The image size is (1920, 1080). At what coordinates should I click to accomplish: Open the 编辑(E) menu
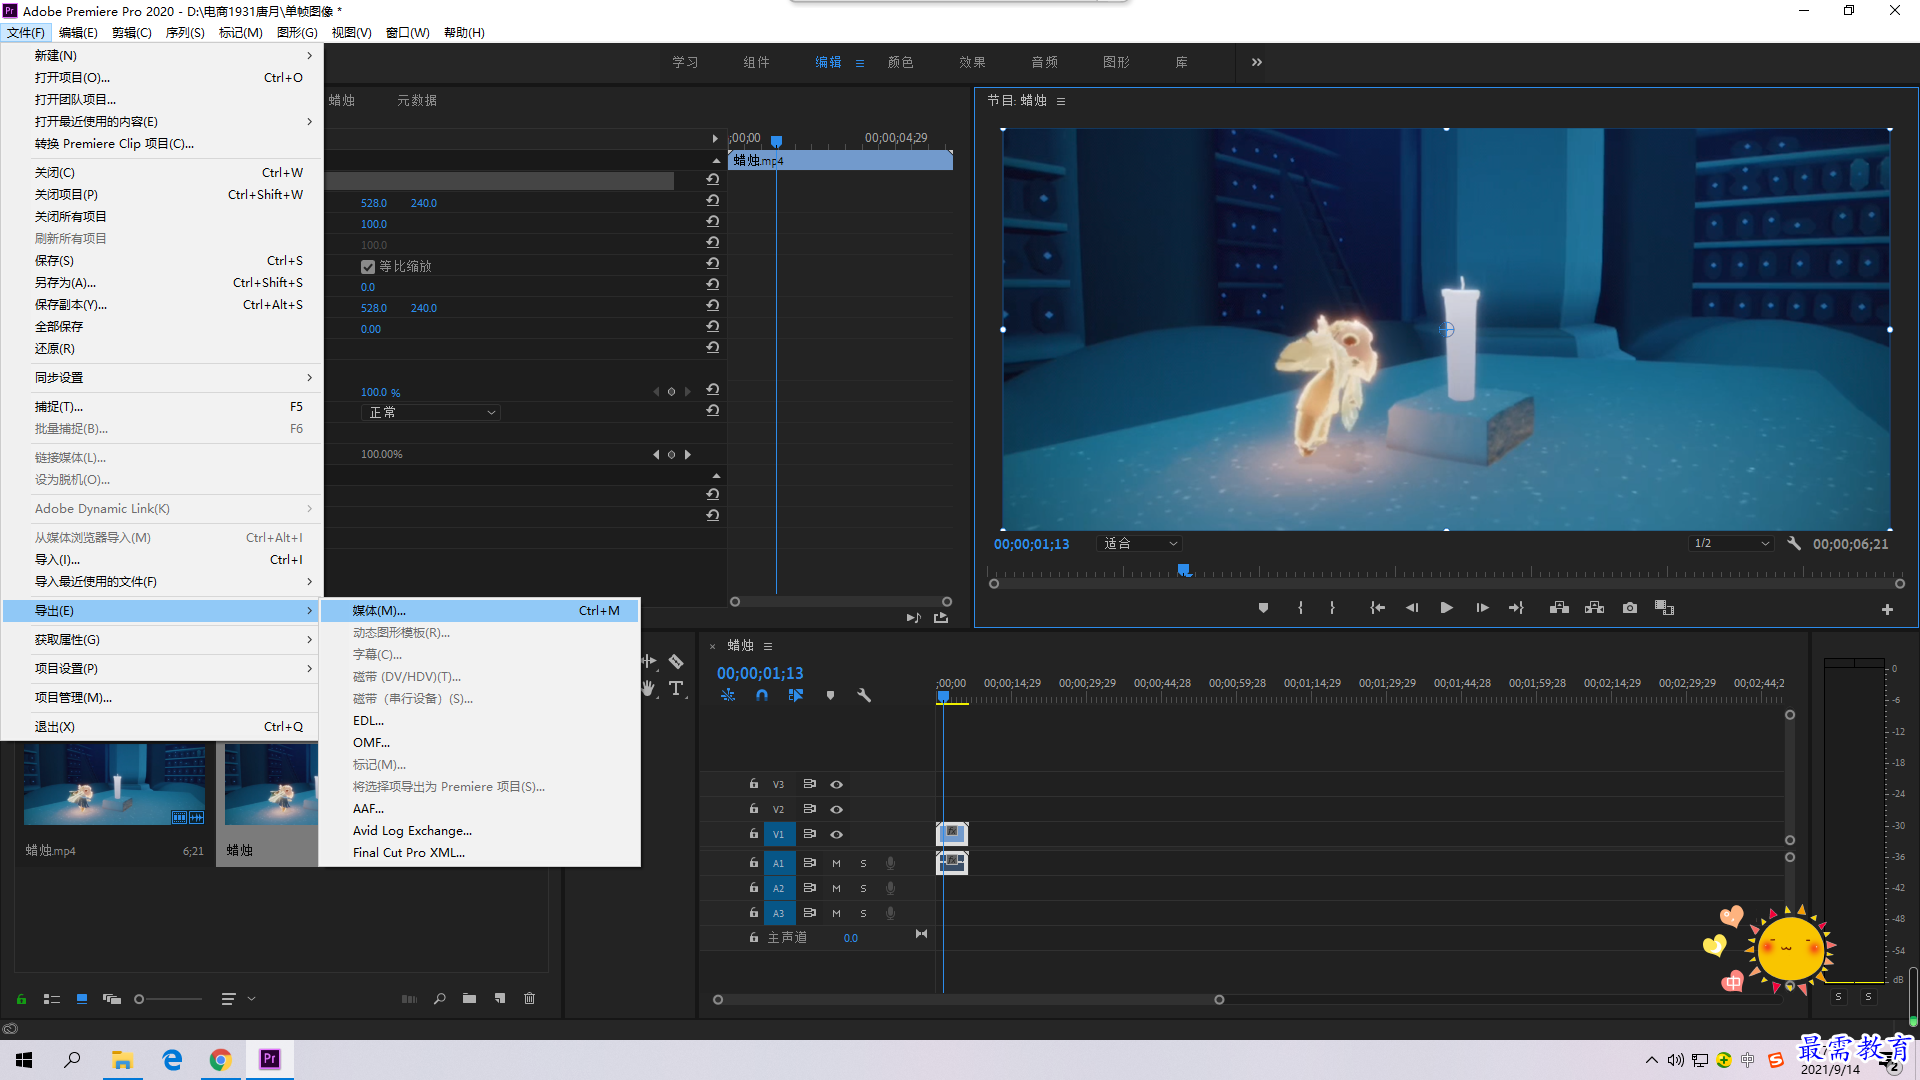tap(78, 32)
